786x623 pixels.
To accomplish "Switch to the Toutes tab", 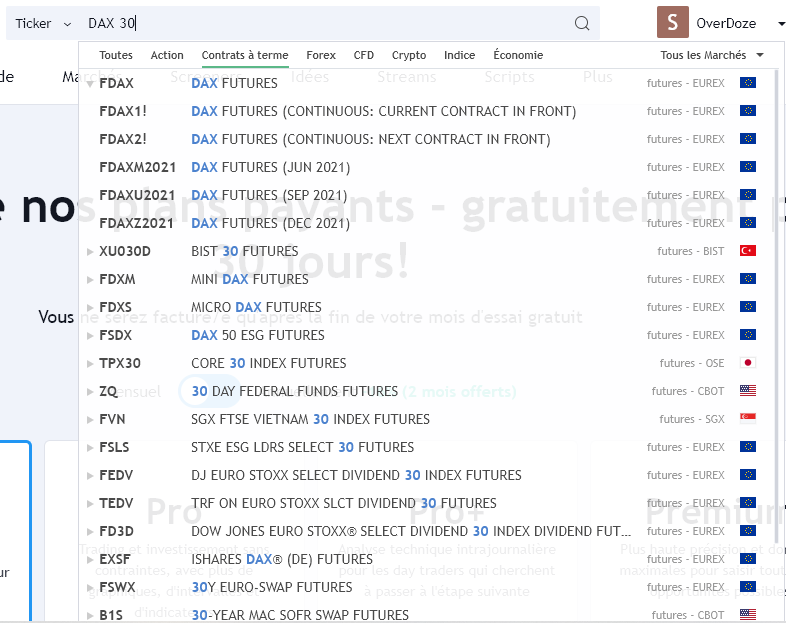I will pos(116,55).
